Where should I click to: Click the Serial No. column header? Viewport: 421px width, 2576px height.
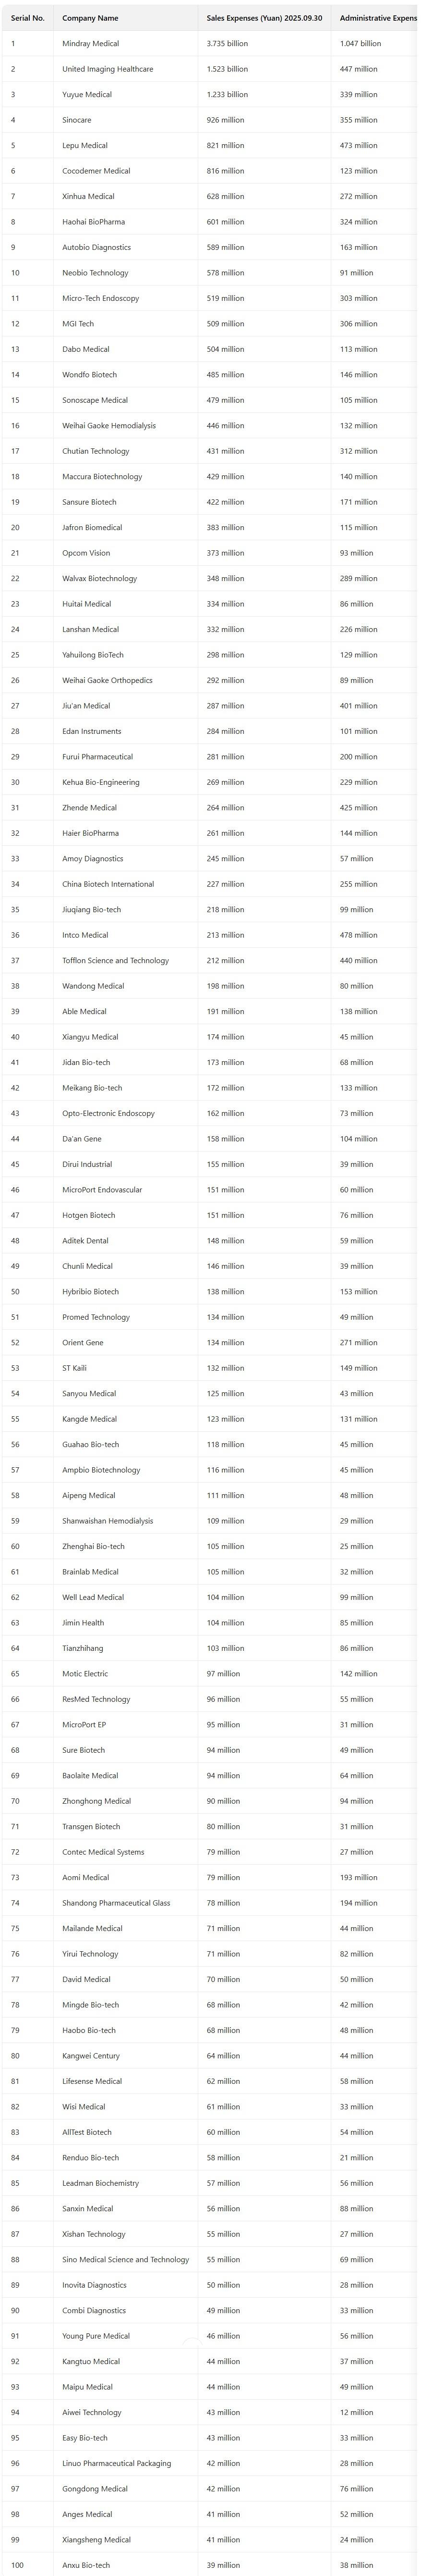(27, 18)
